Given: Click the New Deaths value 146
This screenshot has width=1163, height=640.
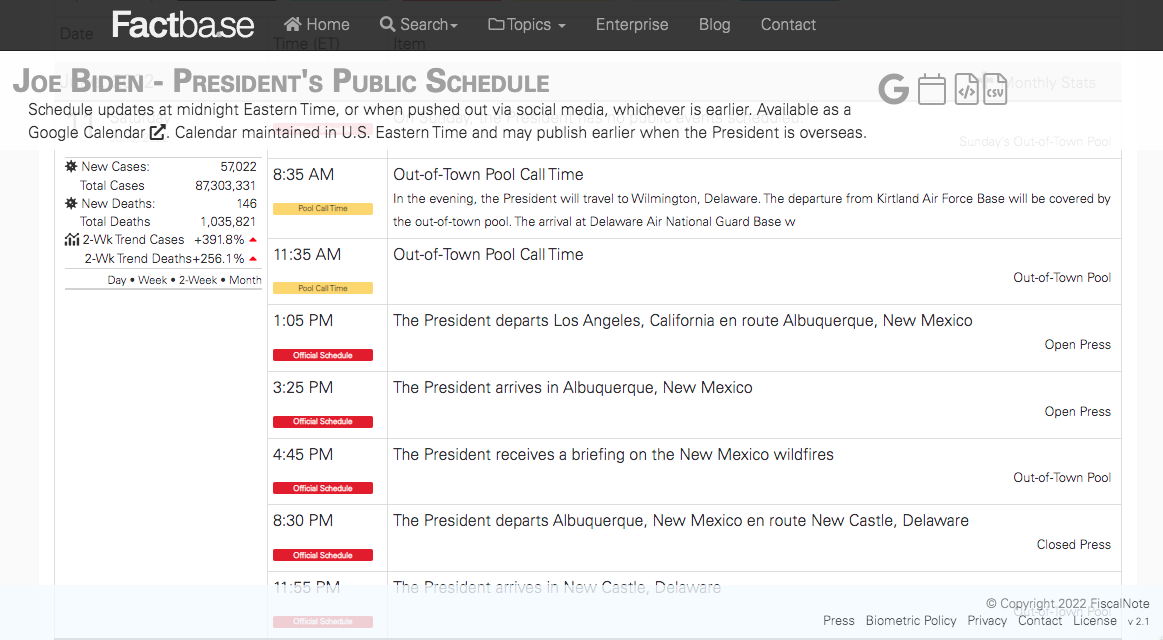Looking at the screenshot, I should (x=247, y=203).
